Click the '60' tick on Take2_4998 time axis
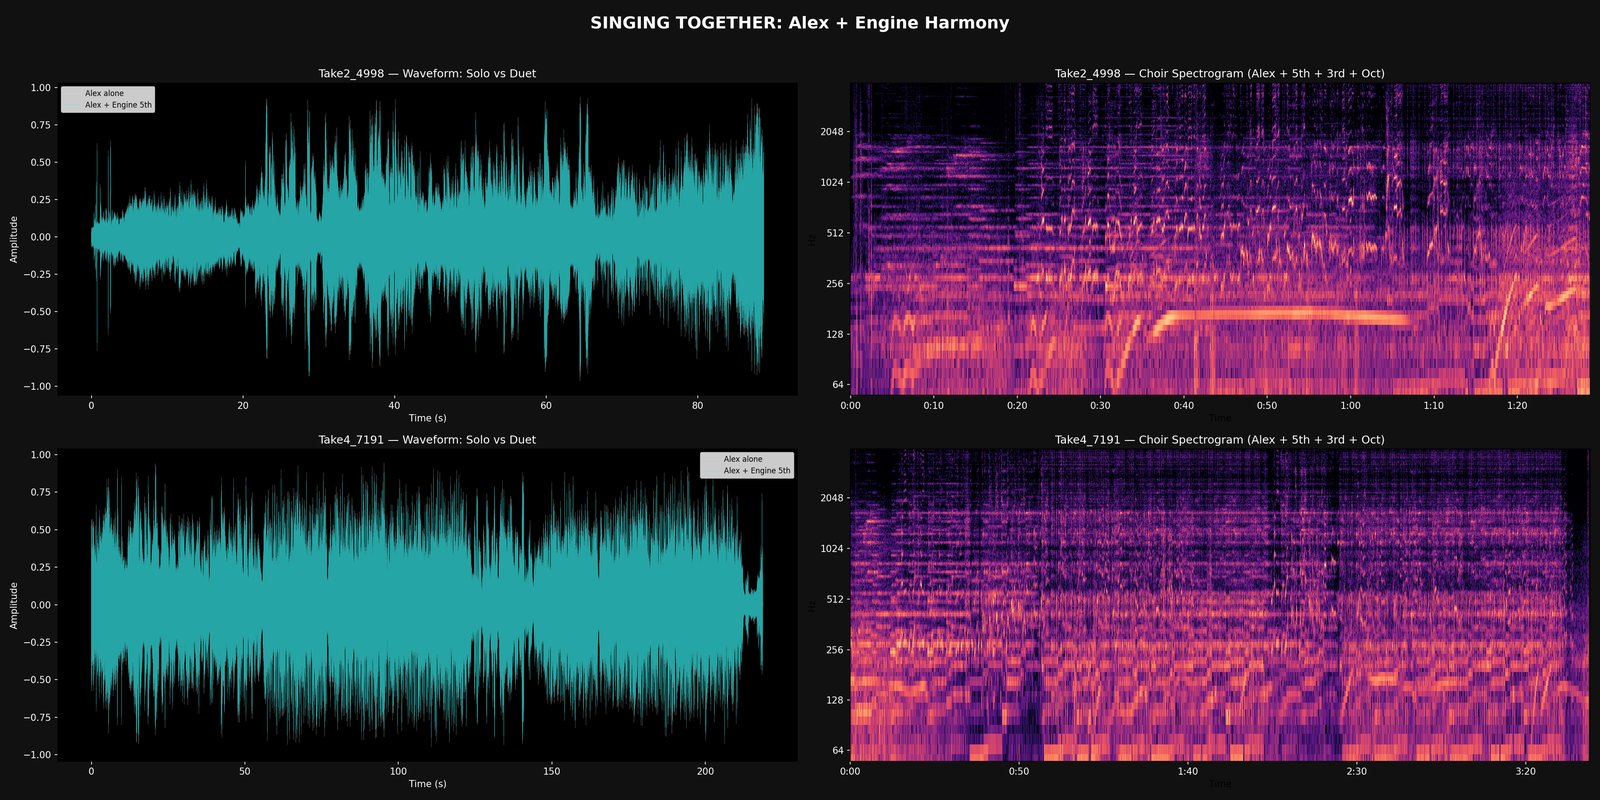This screenshot has height=800, width=1600. click(546, 405)
